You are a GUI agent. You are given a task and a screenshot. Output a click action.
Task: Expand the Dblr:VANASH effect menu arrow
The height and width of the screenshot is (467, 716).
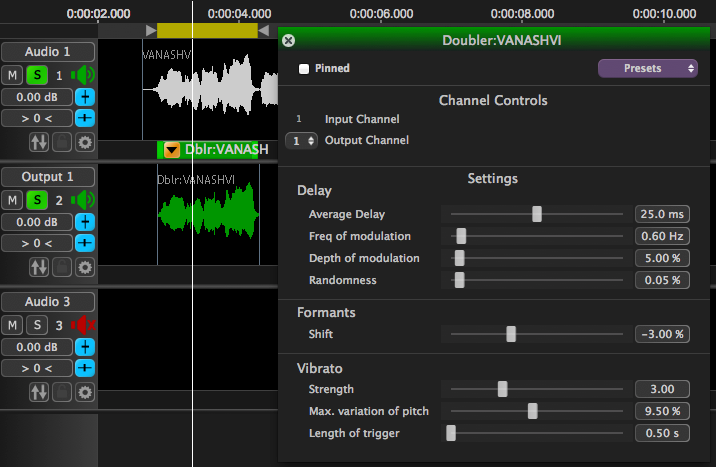pos(172,150)
